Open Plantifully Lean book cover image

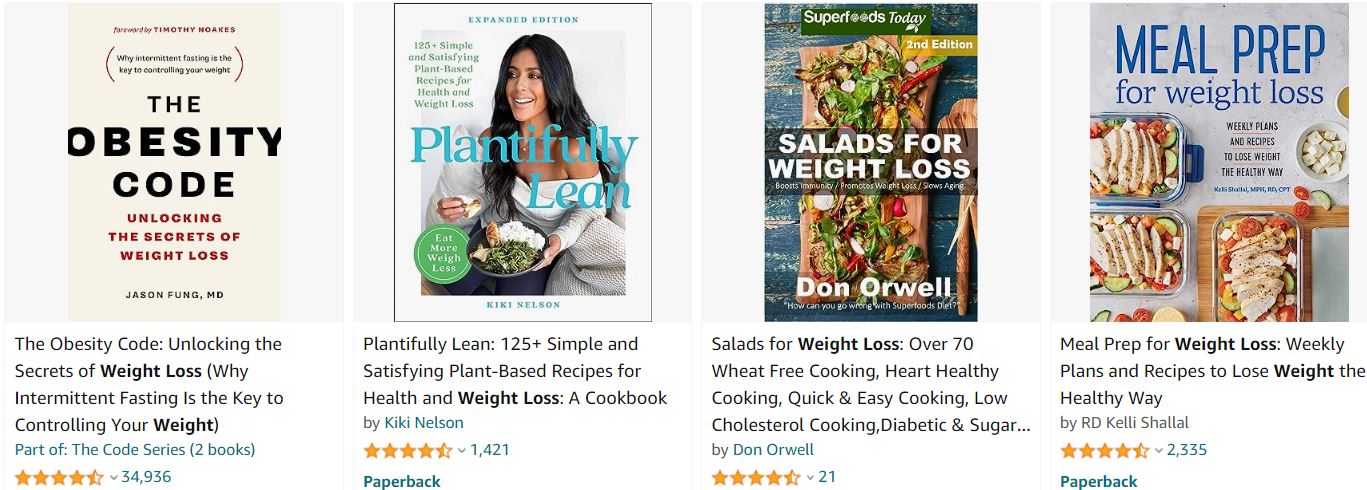(523, 162)
